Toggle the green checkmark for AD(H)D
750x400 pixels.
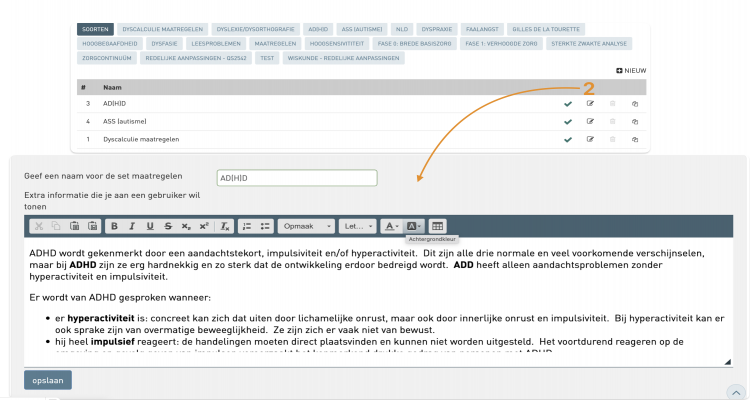click(568, 103)
